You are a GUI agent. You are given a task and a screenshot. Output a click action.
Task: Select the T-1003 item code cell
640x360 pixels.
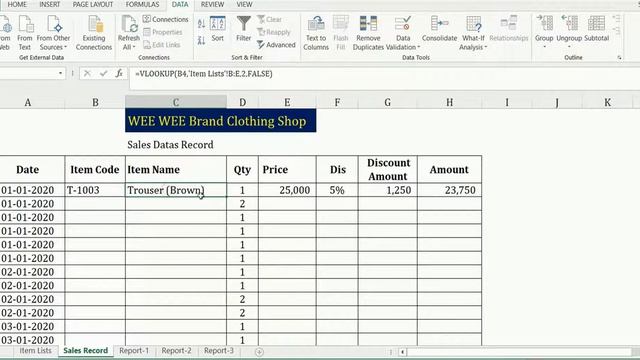[95, 190]
